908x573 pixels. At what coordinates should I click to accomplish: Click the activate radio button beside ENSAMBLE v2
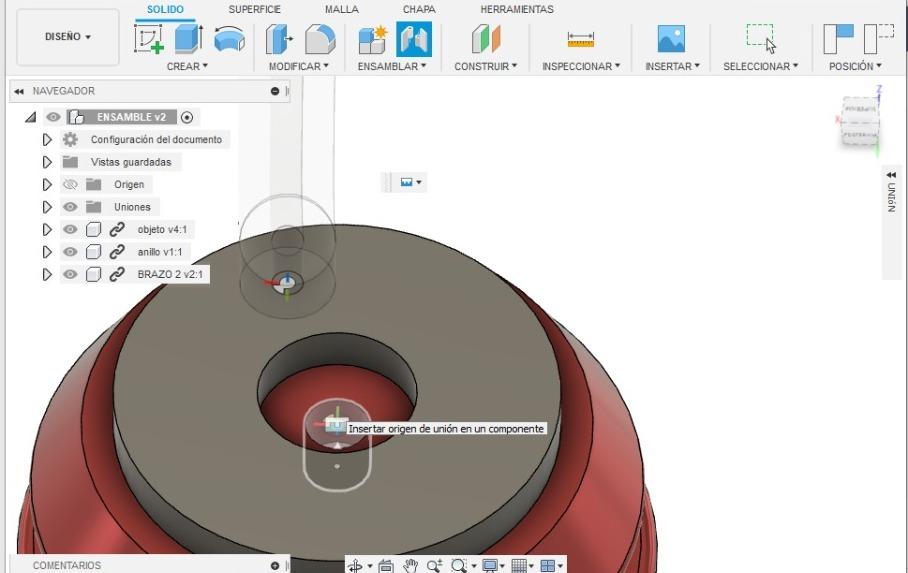click(x=186, y=117)
